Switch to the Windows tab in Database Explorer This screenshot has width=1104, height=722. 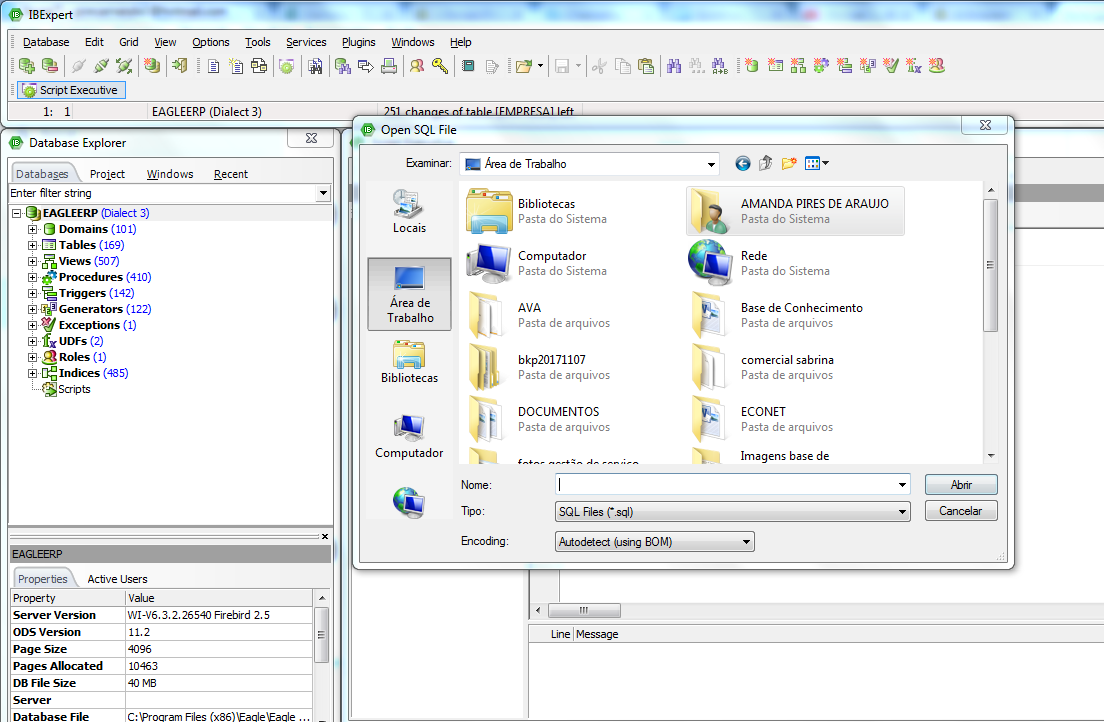tap(170, 174)
